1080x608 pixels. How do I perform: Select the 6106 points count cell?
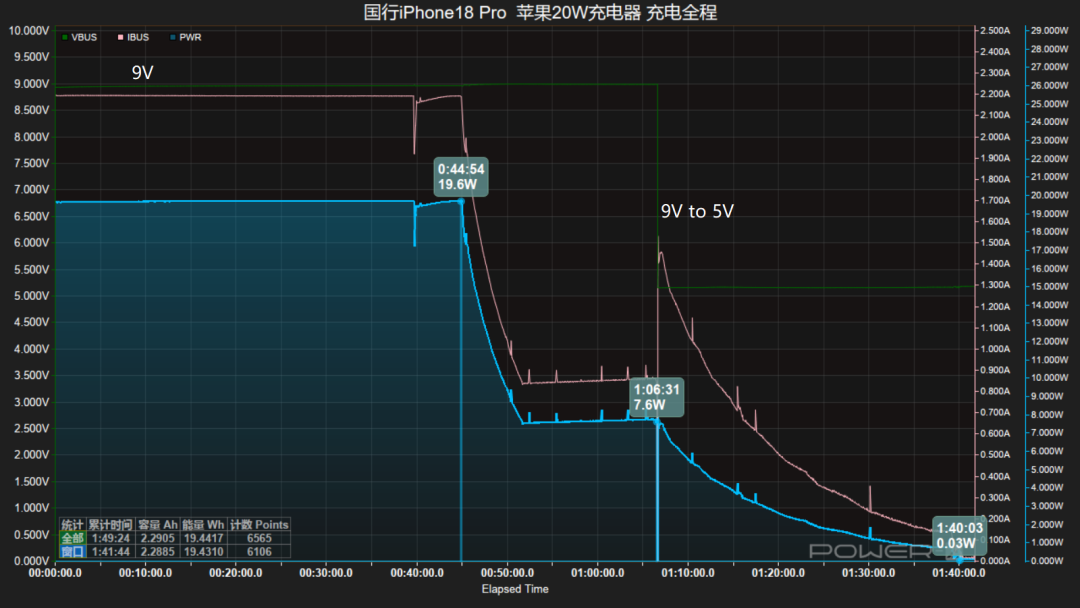[x=259, y=552]
